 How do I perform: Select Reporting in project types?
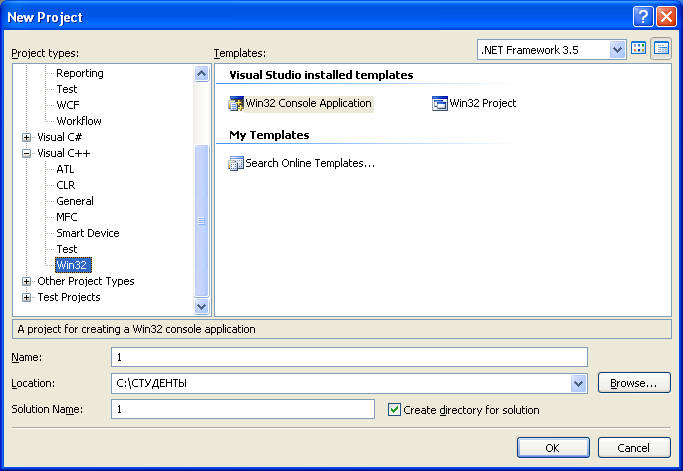[x=80, y=73]
